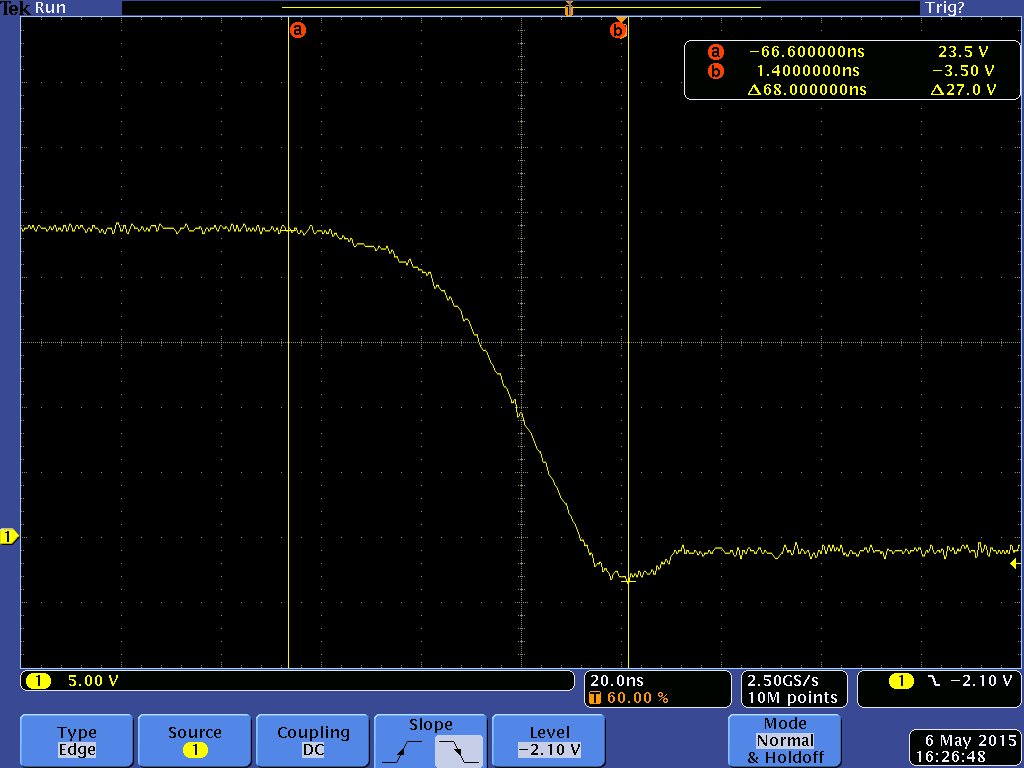
Task: Adjust the trigger Level -2.10 V button
Action: click(x=549, y=741)
